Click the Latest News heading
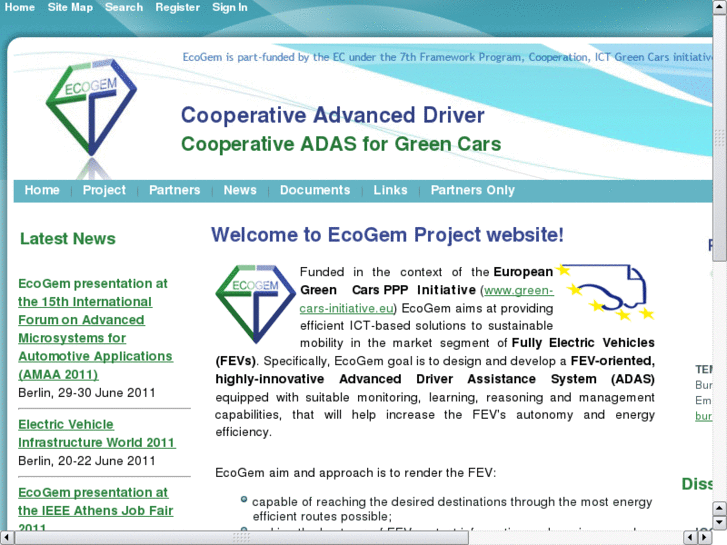 (68, 238)
